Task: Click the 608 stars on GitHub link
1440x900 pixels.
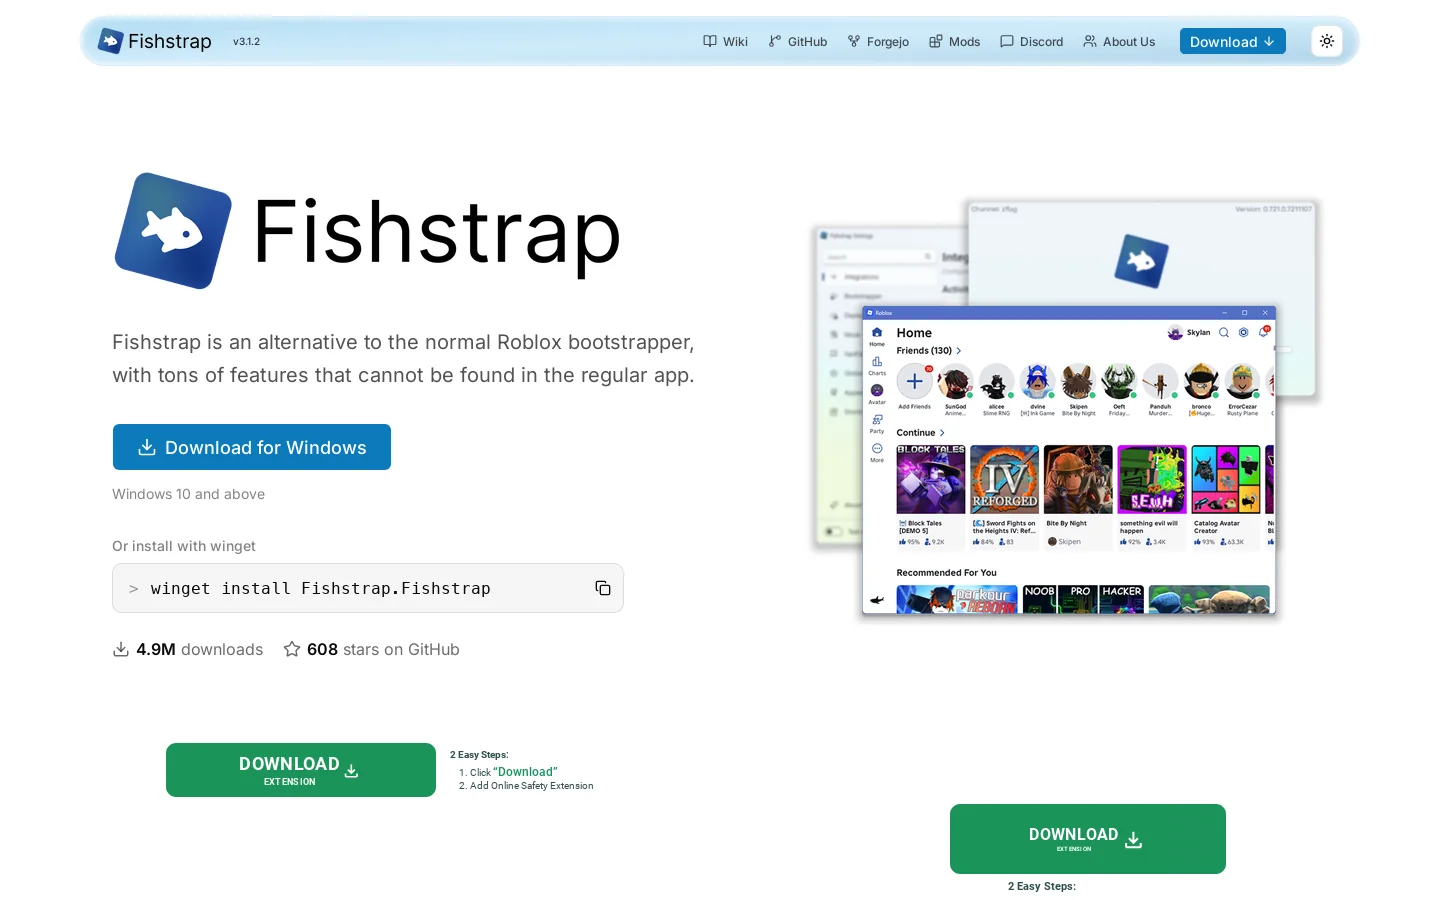Action: click(x=371, y=649)
